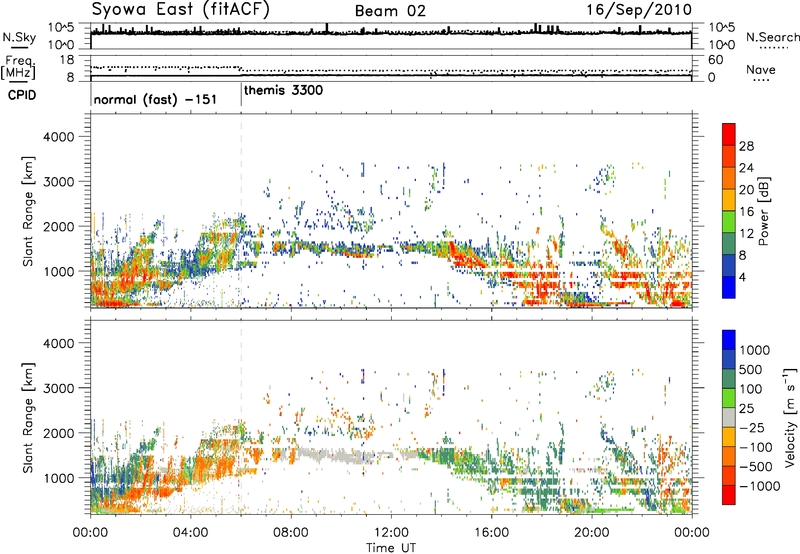800x554 pixels.
Task: Click '28' on the Power colorbar
Action: click(x=746, y=146)
